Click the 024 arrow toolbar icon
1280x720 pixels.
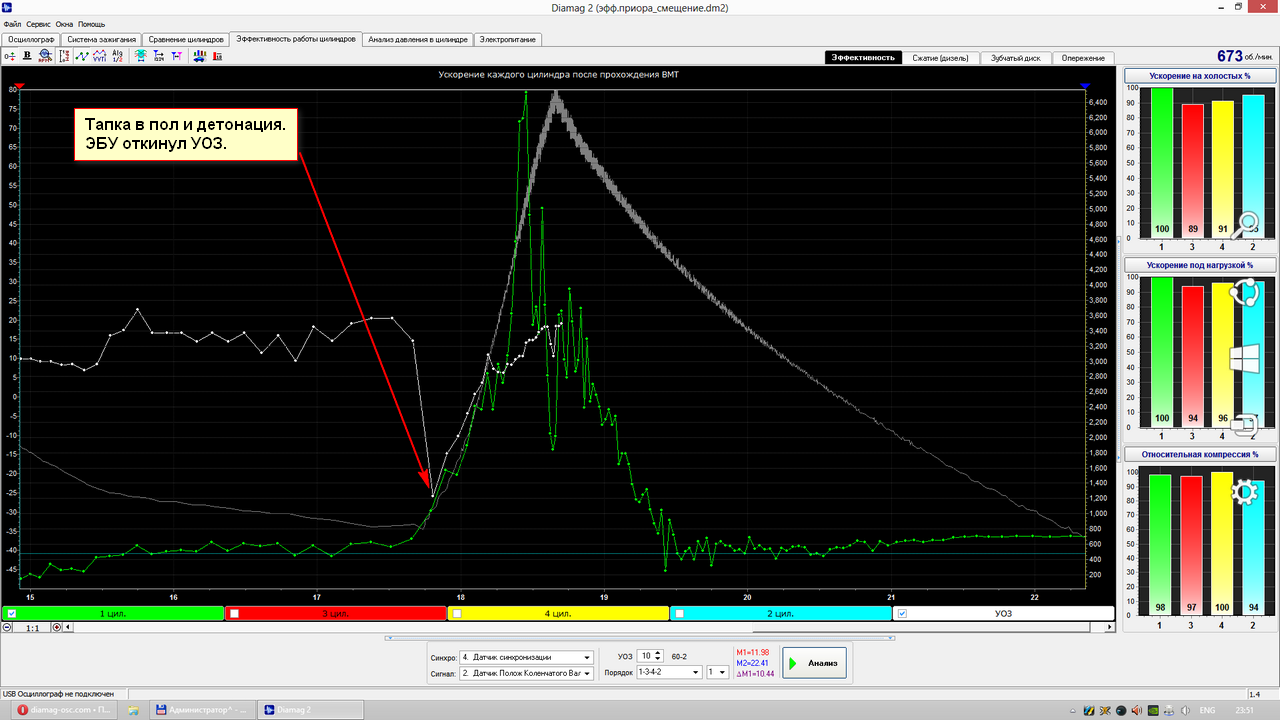159,56
